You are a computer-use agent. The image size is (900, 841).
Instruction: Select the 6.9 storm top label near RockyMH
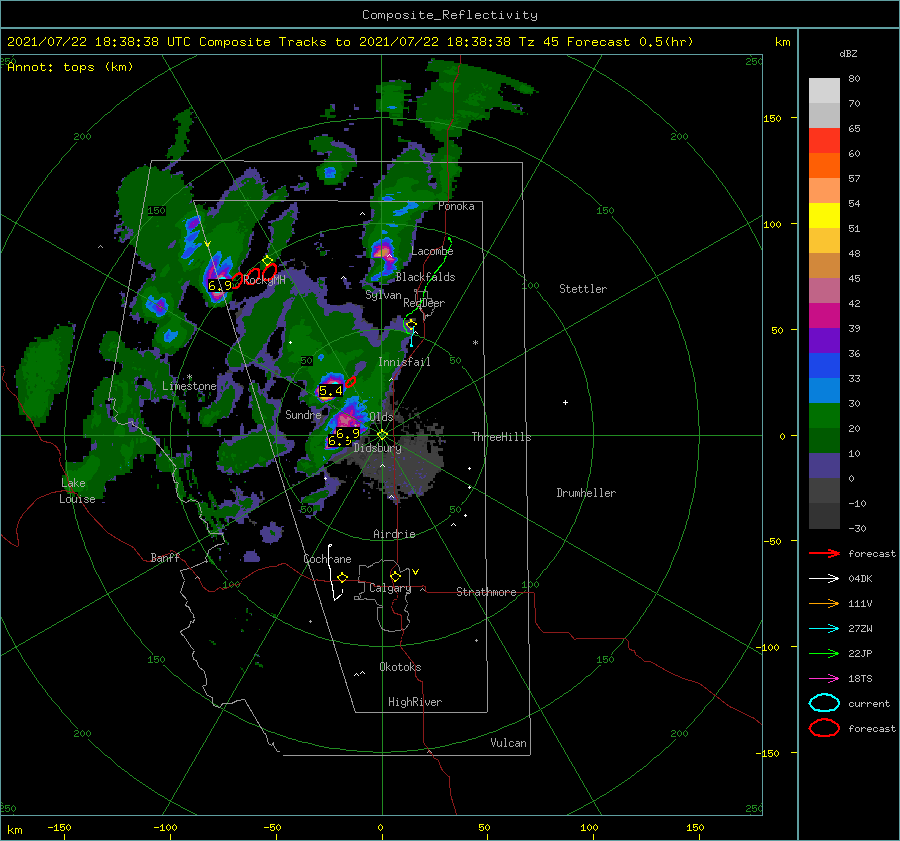(220, 285)
